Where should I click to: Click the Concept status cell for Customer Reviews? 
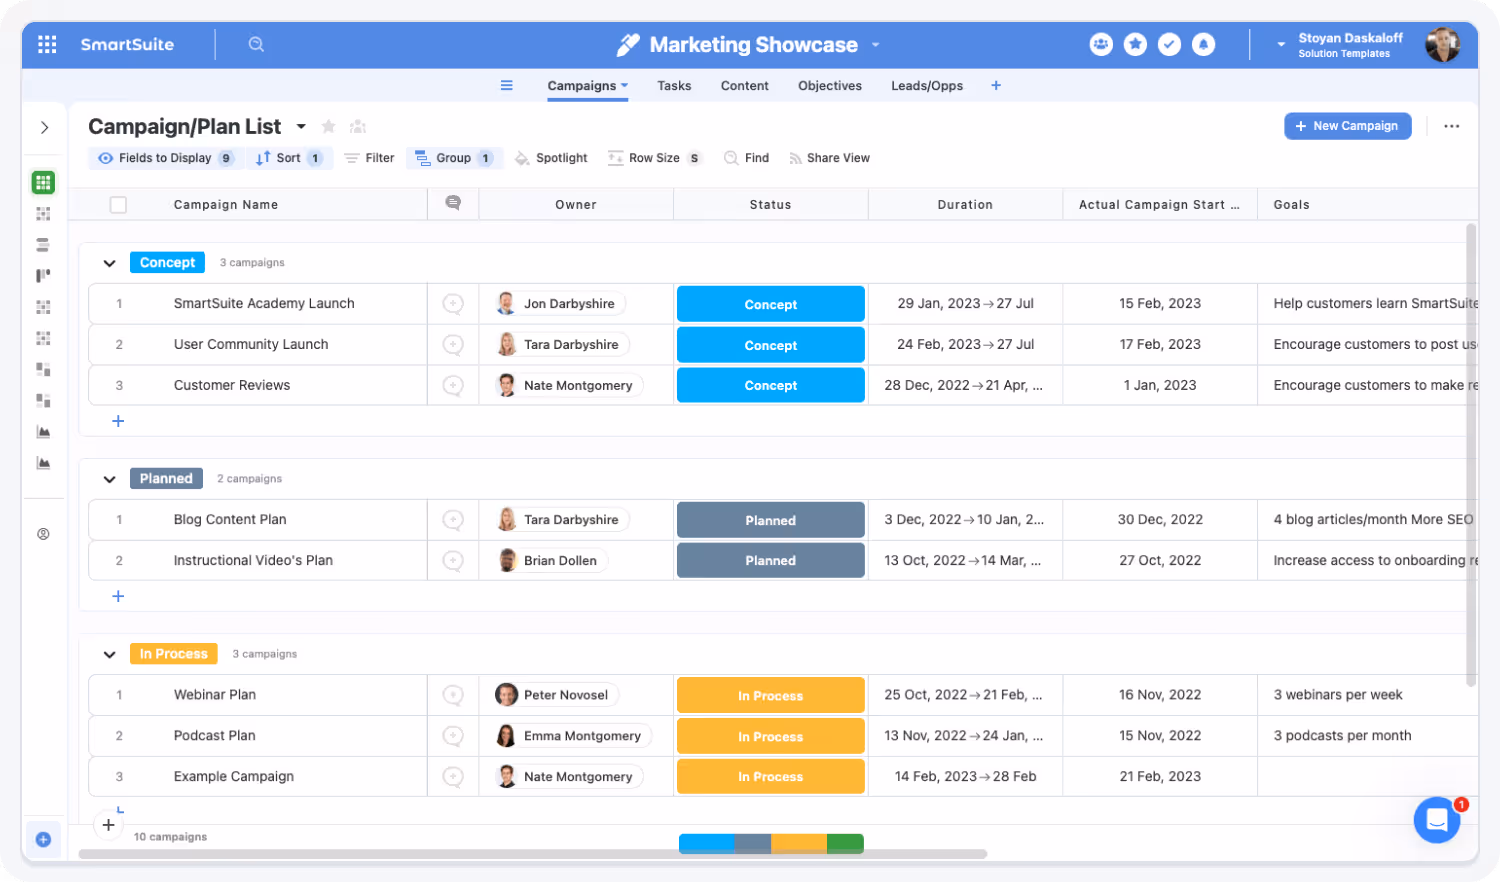pos(771,385)
